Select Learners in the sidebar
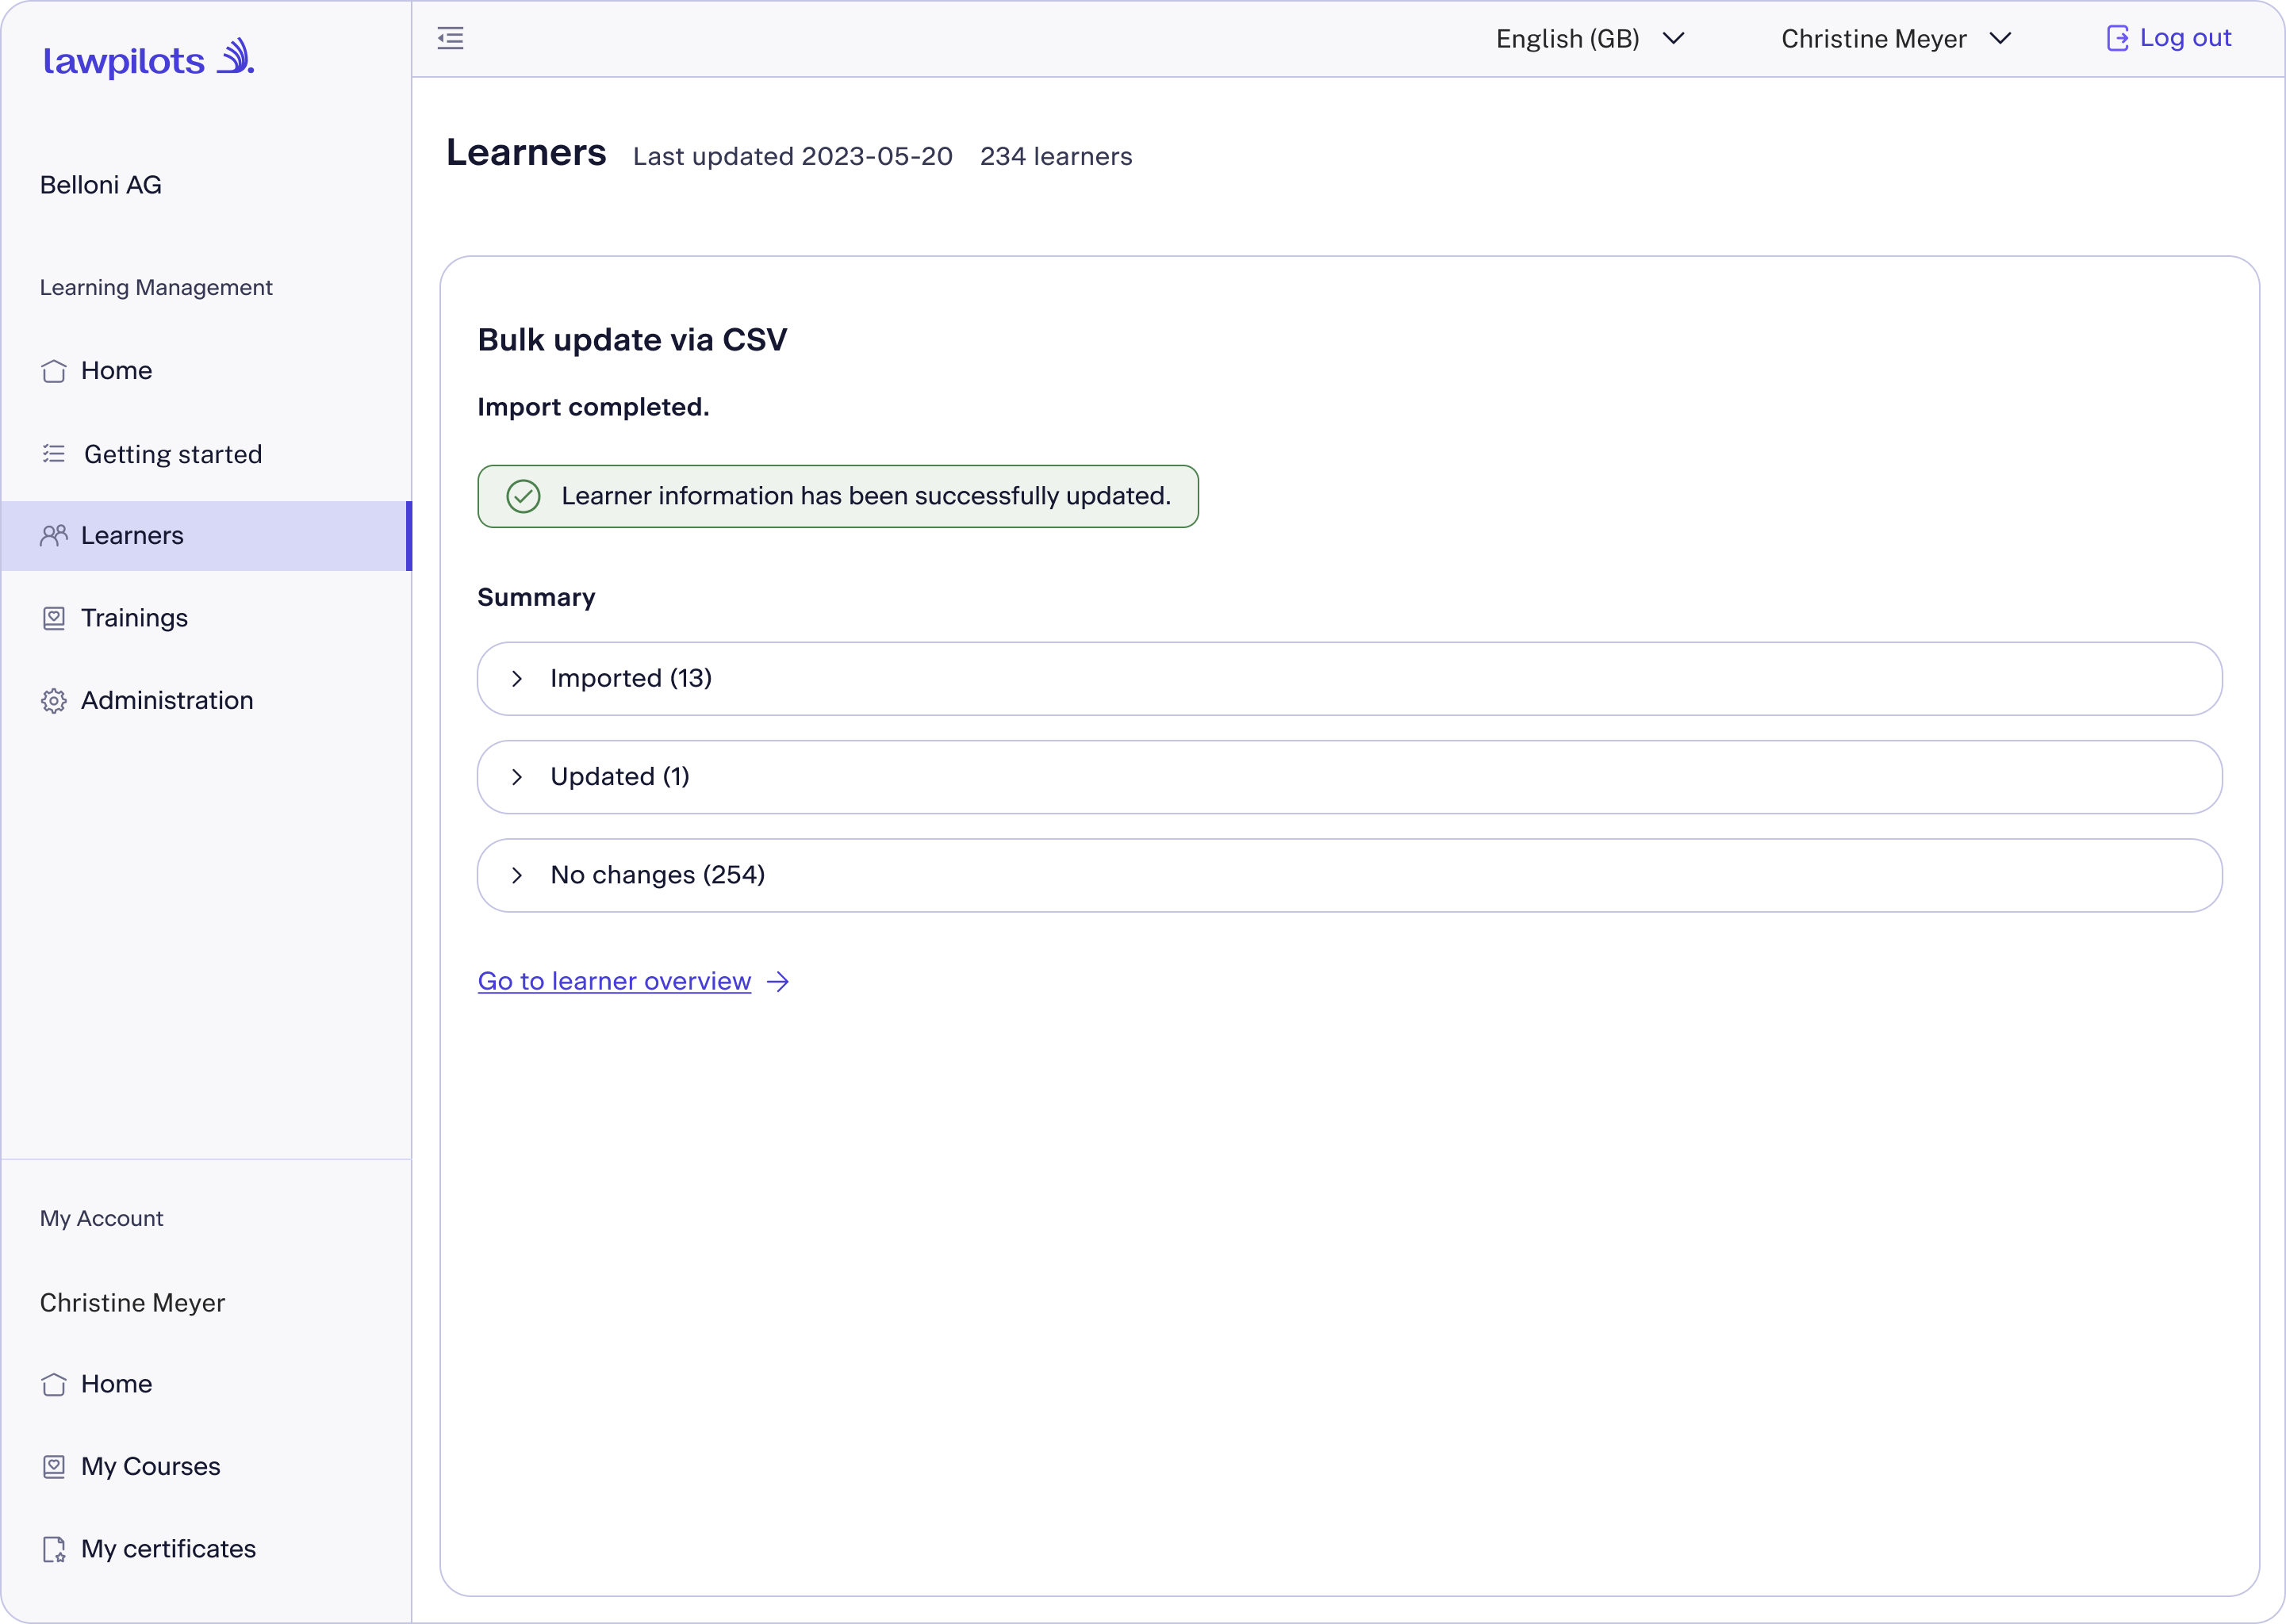The height and width of the screenshot is (1624, 2286). point(205,536)
